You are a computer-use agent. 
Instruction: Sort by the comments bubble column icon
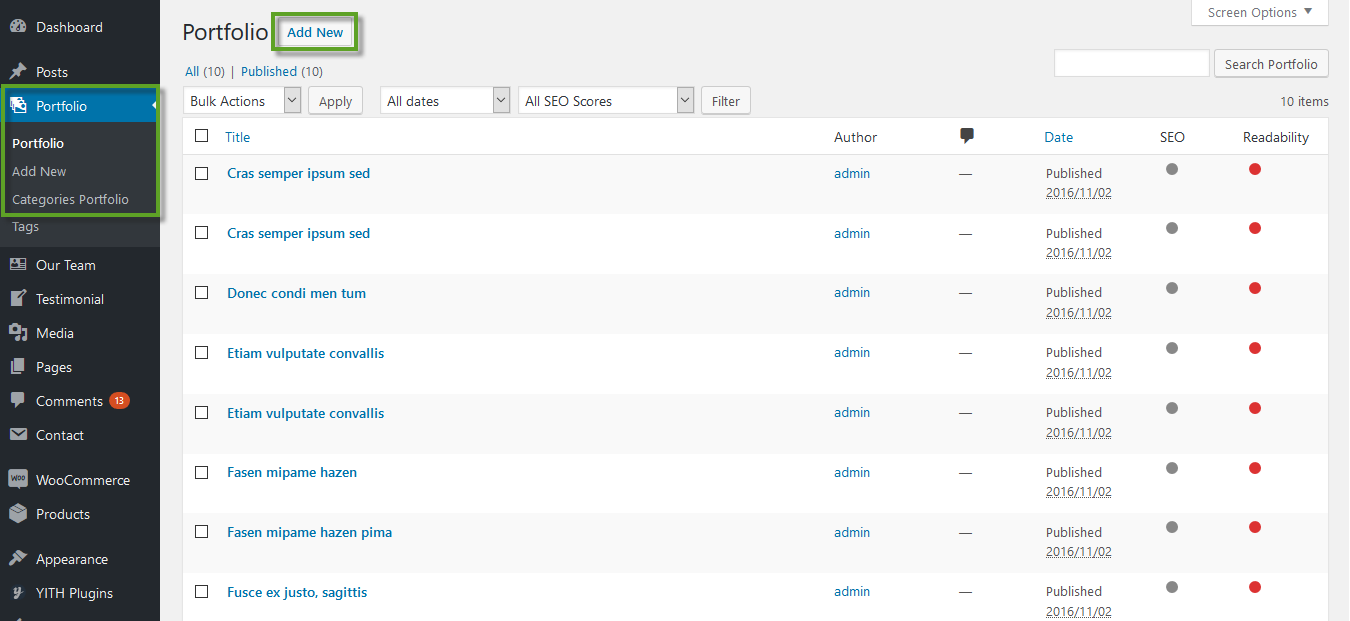click(966, 137)
